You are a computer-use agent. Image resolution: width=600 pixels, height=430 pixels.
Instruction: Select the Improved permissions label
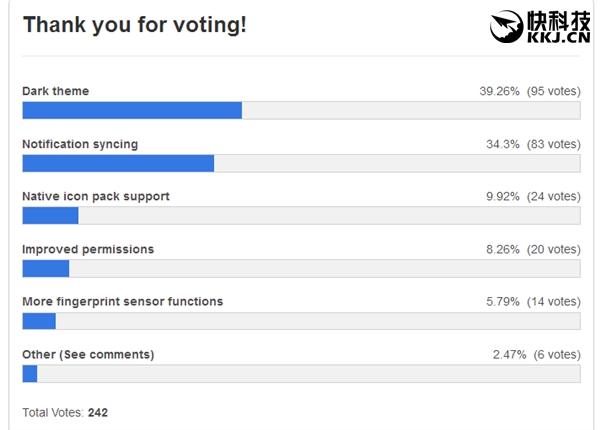(88, 249)
